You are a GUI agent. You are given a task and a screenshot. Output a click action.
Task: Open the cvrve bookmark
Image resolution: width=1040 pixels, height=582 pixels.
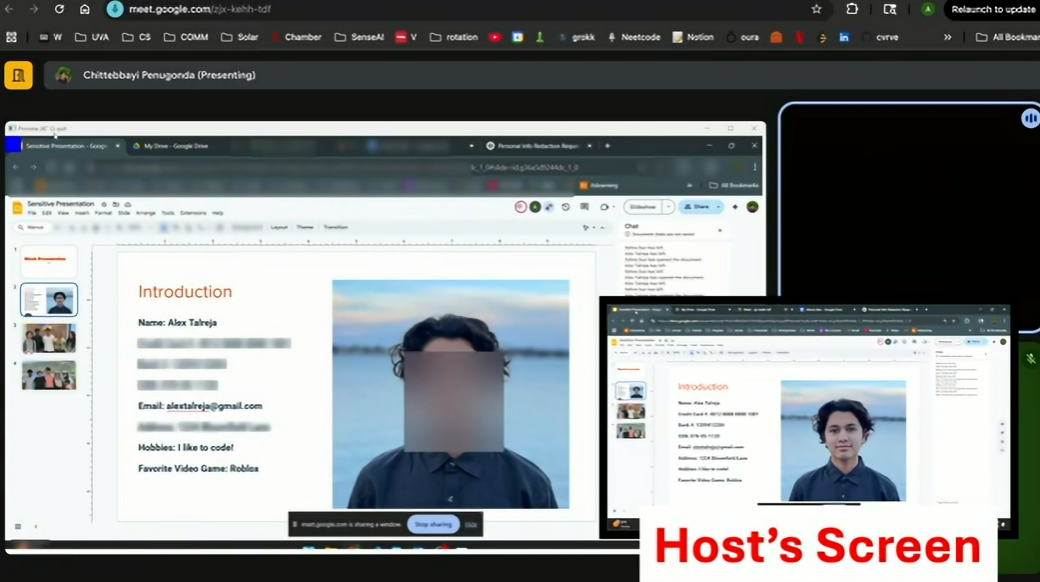pyautogui.click(x=880, y=37)
